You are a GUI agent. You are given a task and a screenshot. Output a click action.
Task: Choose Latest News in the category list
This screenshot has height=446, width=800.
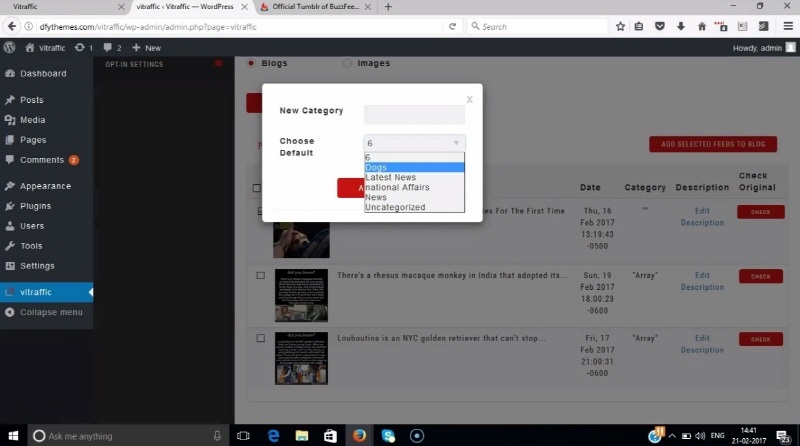pyautogui.click(x=414, y=177)
